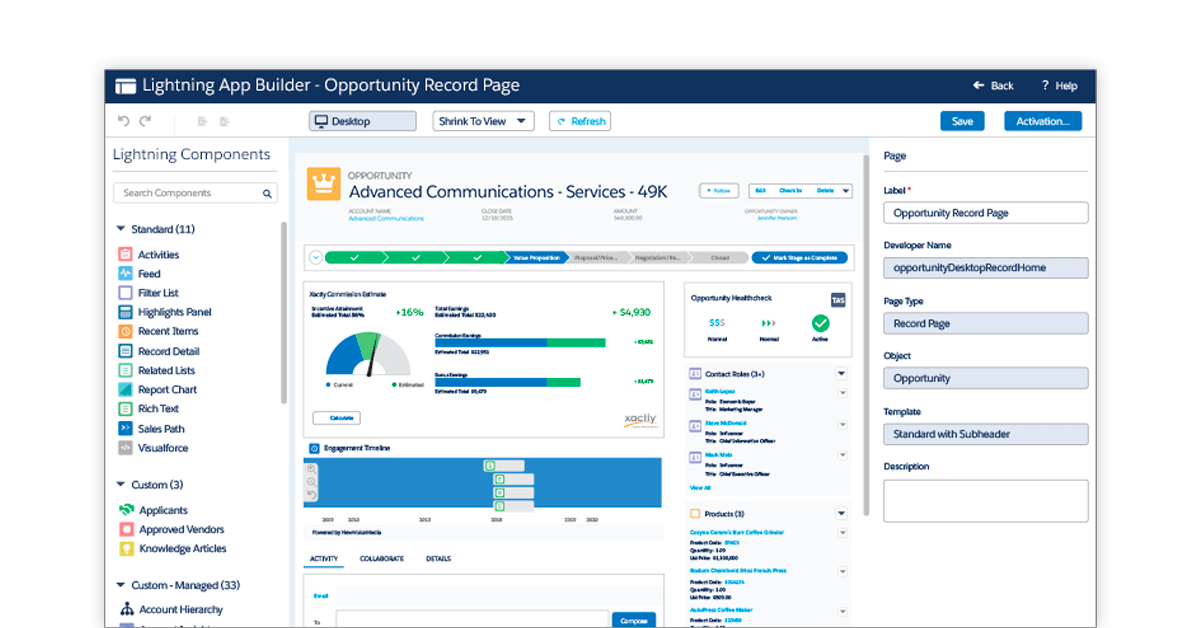Click the Visualforce component icon
This screenshot has height=628, width=1200.
pos(125,448)
